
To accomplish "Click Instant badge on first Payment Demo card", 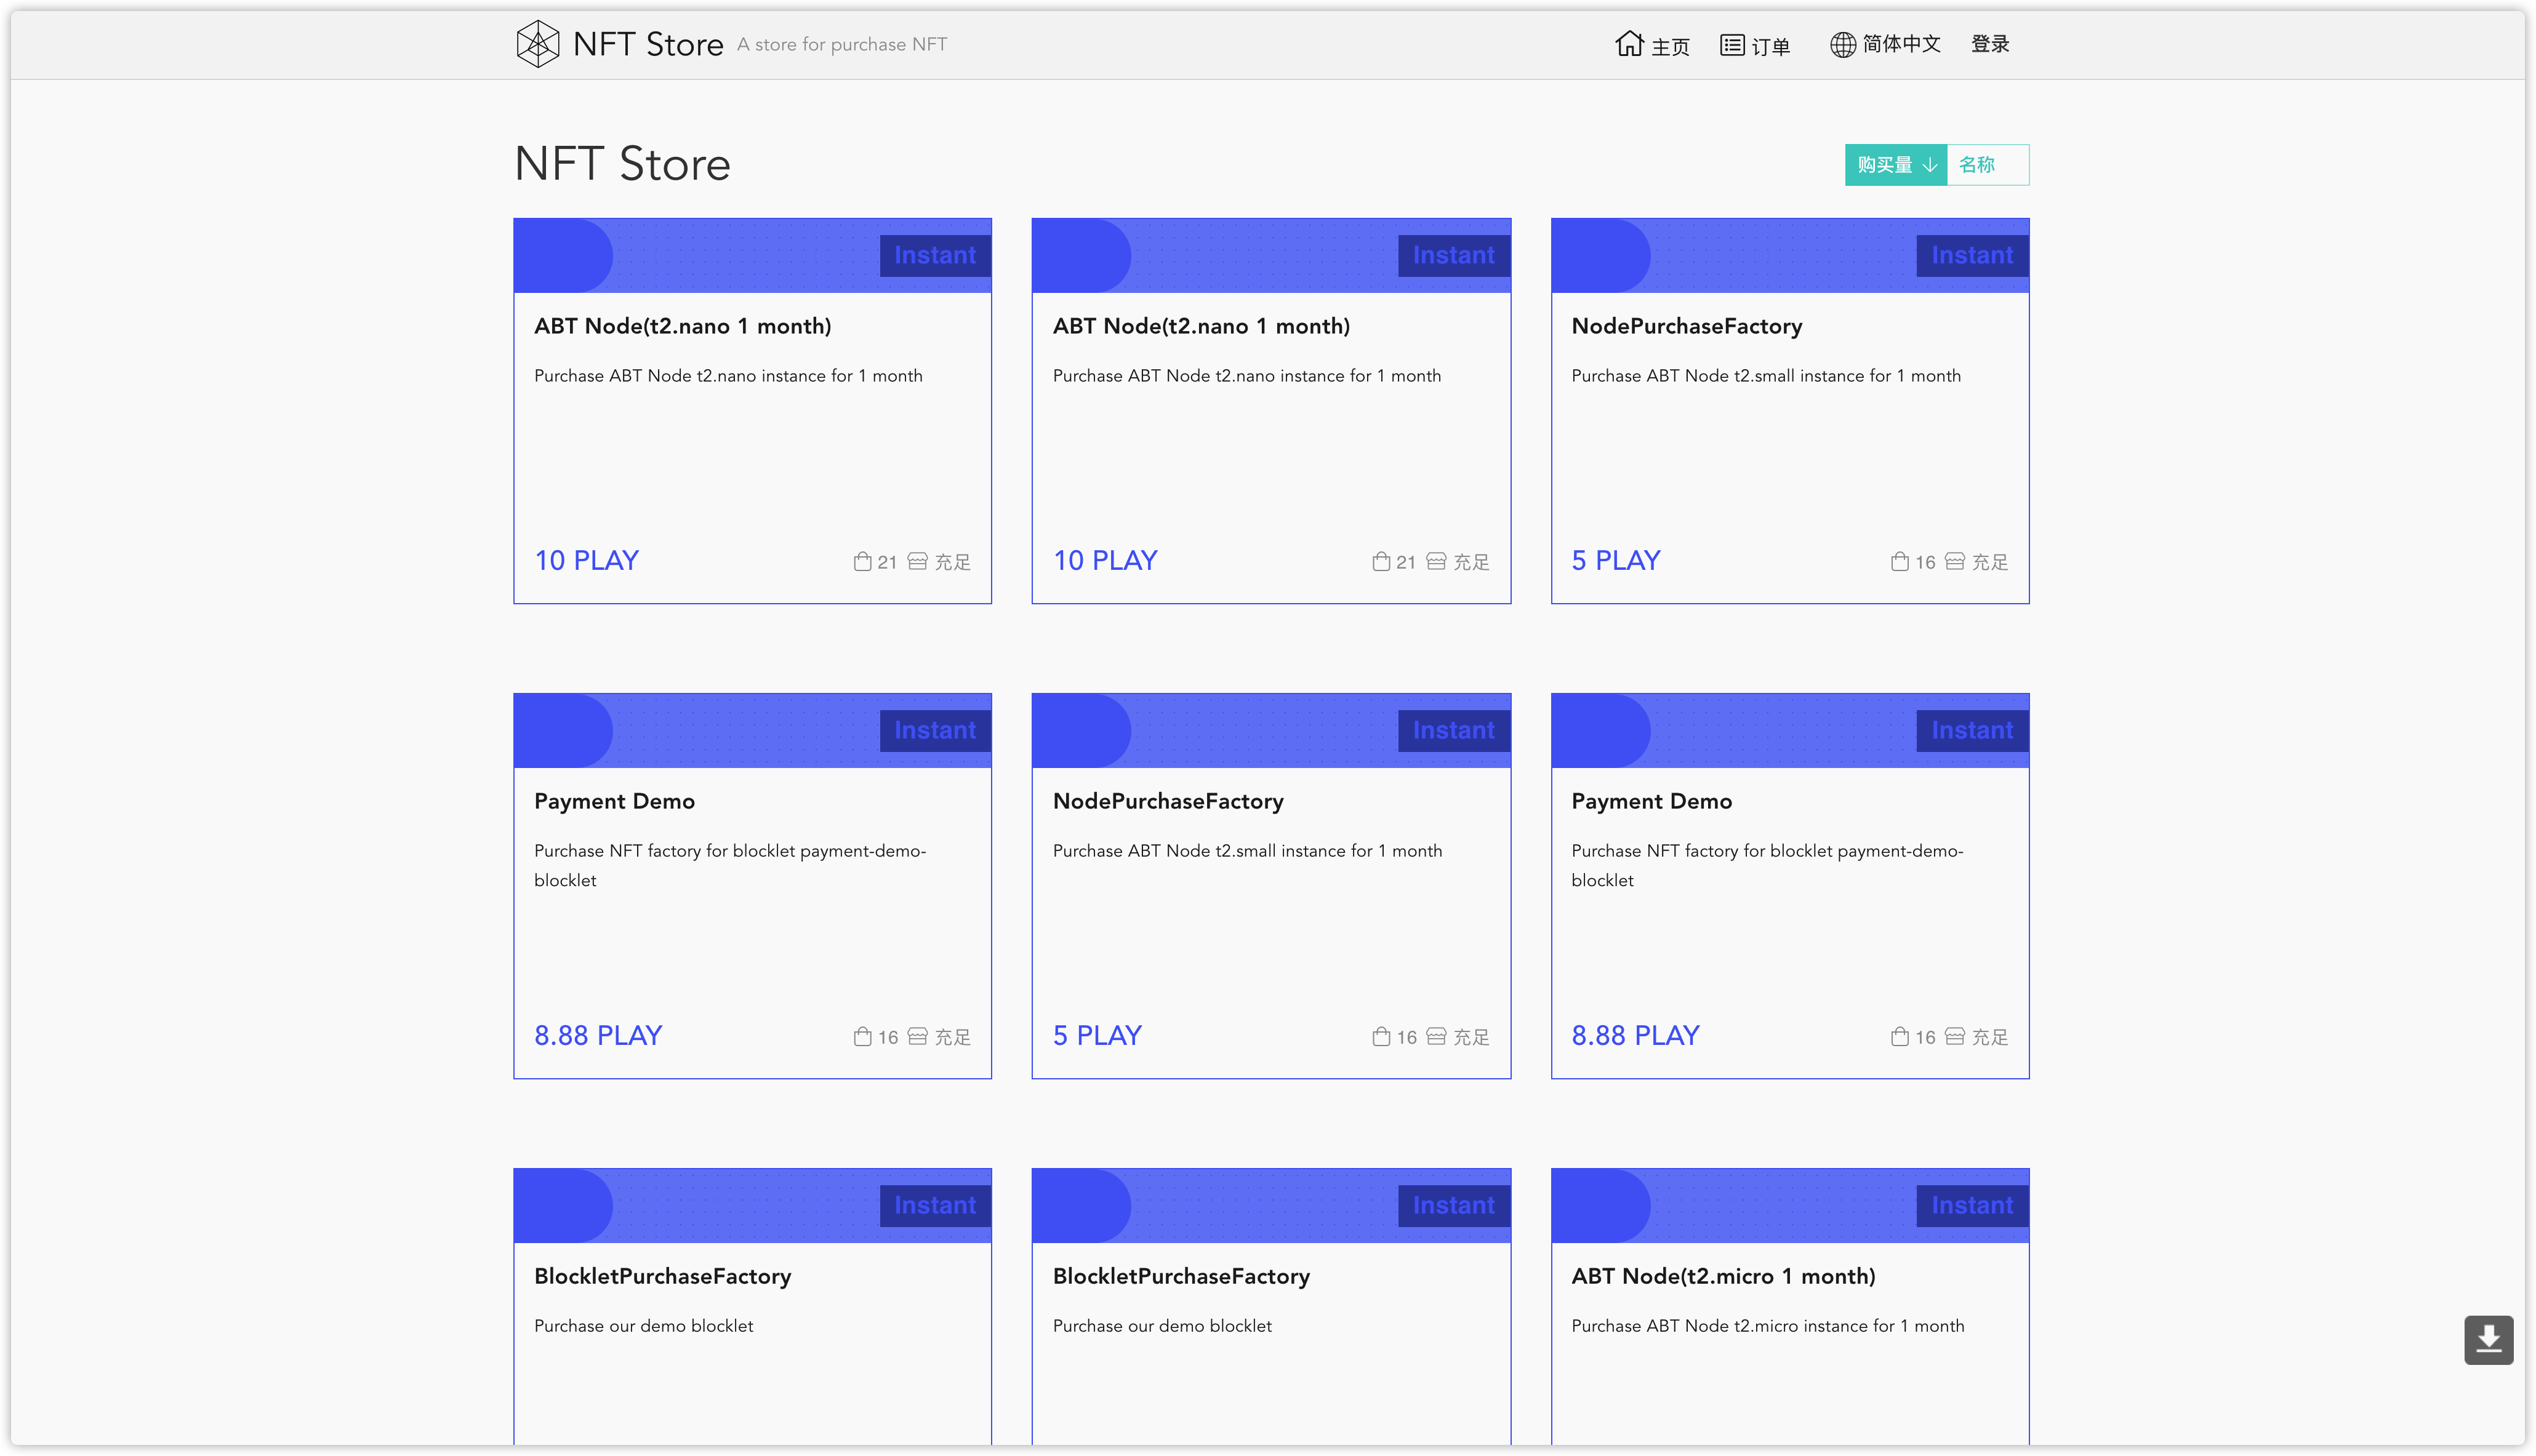I will pyautogui.click(x=934, y=730).
